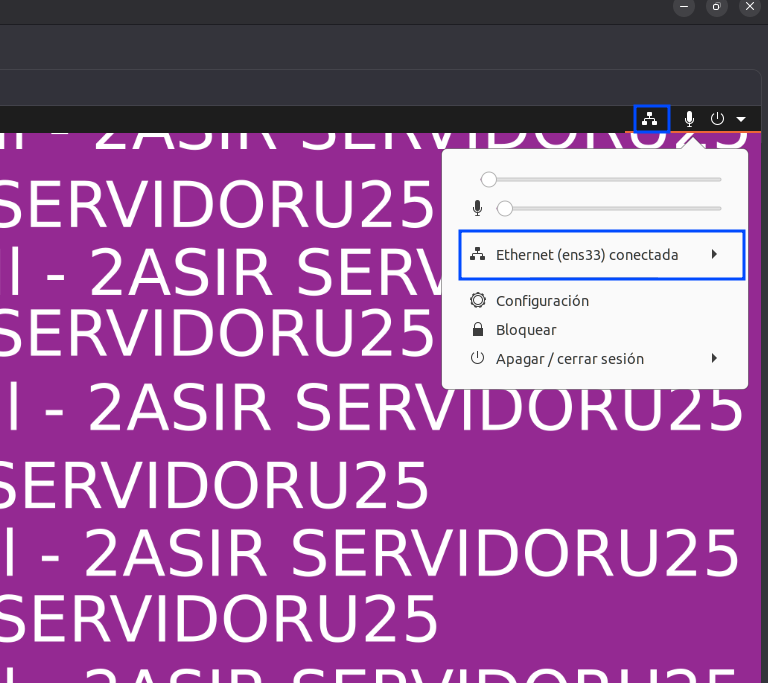Close the outer window
Image resolution: width=768 pixels, height=683 pixels.
click(x=750, y=6)
